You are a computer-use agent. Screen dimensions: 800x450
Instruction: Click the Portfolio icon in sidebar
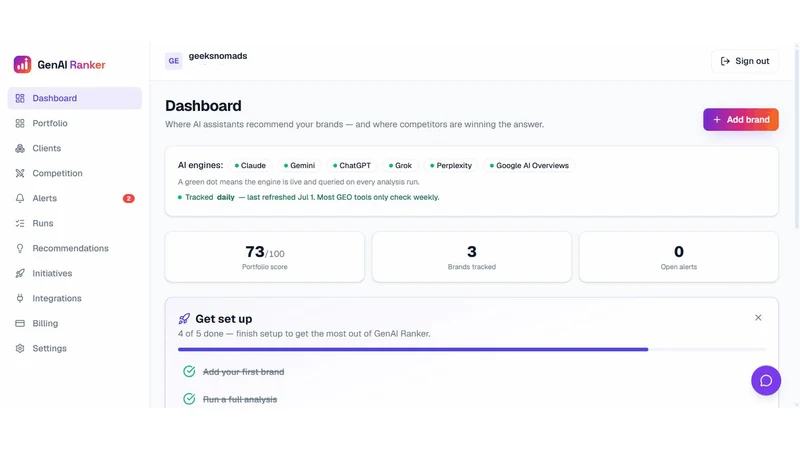[20, 123]
